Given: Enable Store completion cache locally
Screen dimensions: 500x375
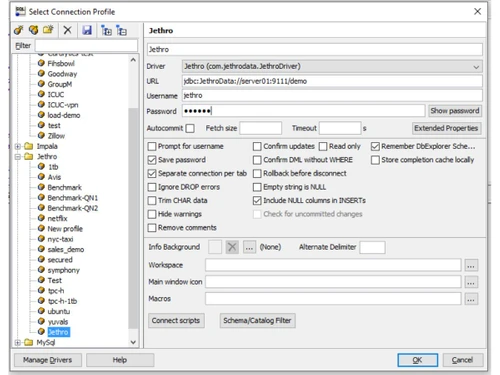Looking at the screenshot, I should [375, 160].
